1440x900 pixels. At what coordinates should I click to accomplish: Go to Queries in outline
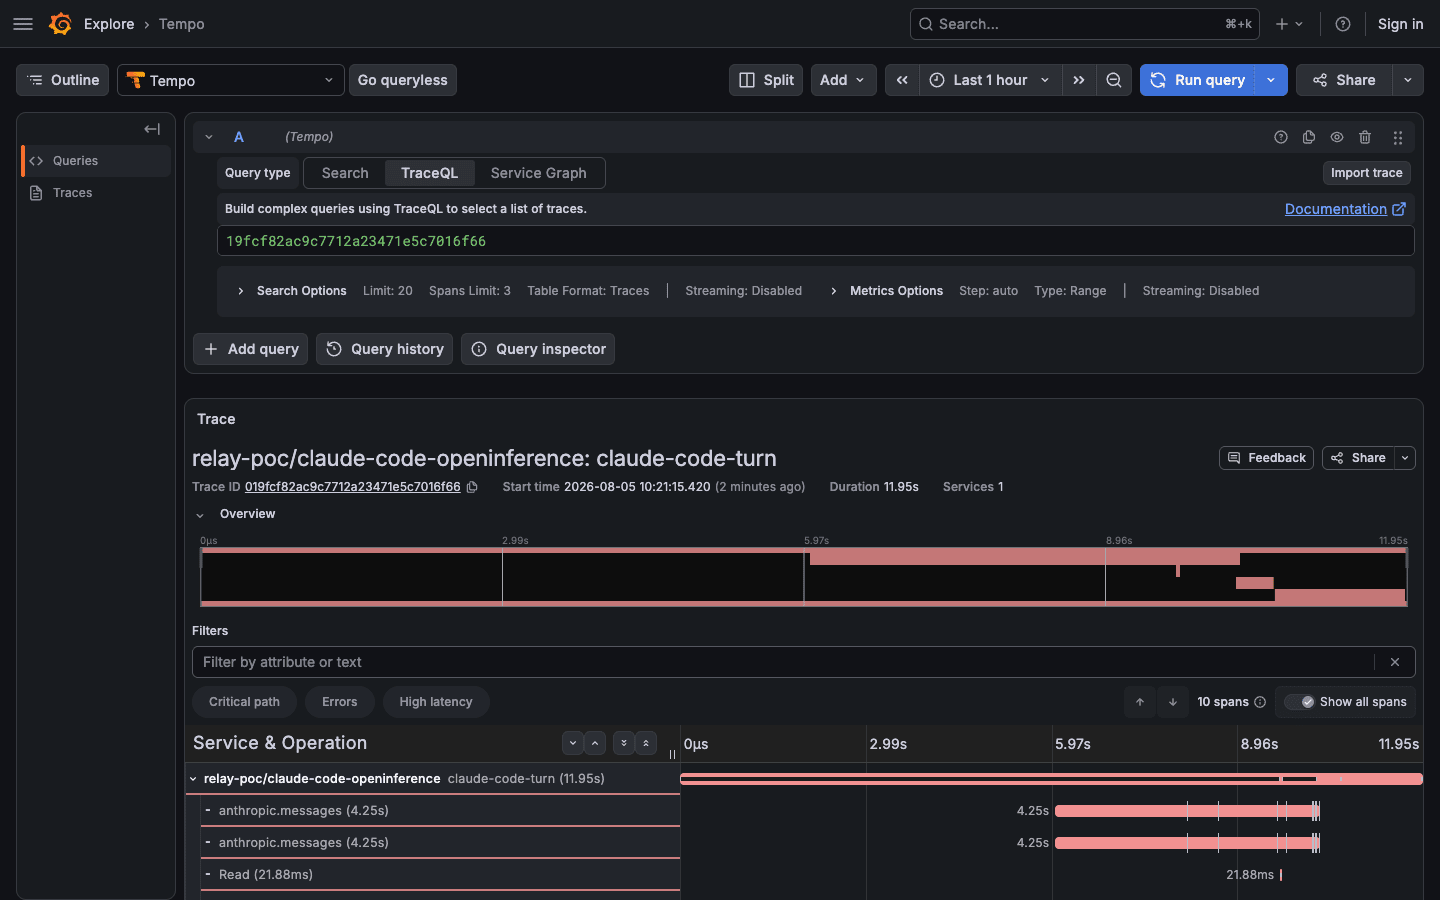point(96,161)
